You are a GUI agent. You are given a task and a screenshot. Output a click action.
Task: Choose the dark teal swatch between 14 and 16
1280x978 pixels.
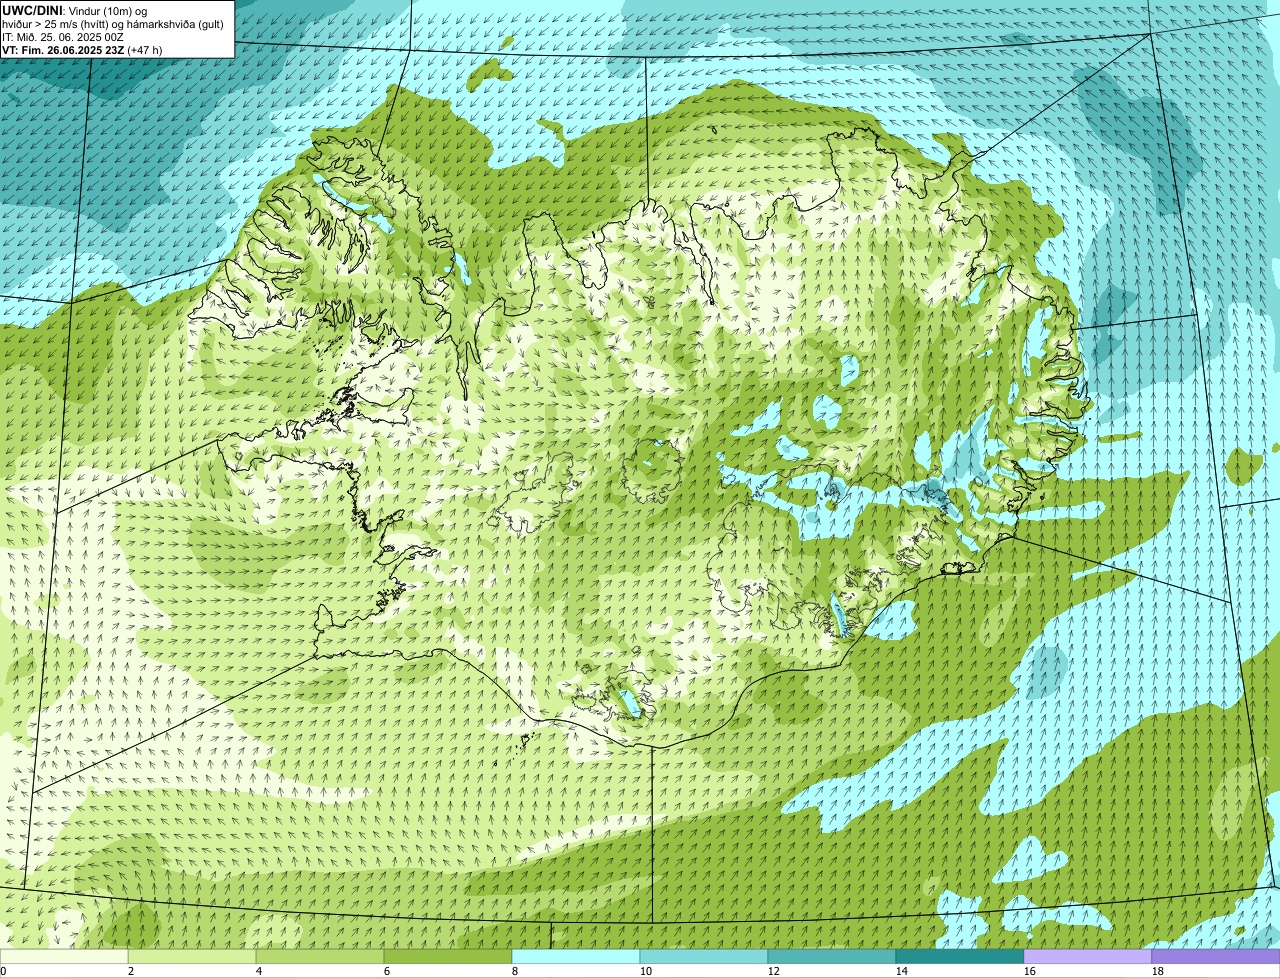(x=960, y=957)
